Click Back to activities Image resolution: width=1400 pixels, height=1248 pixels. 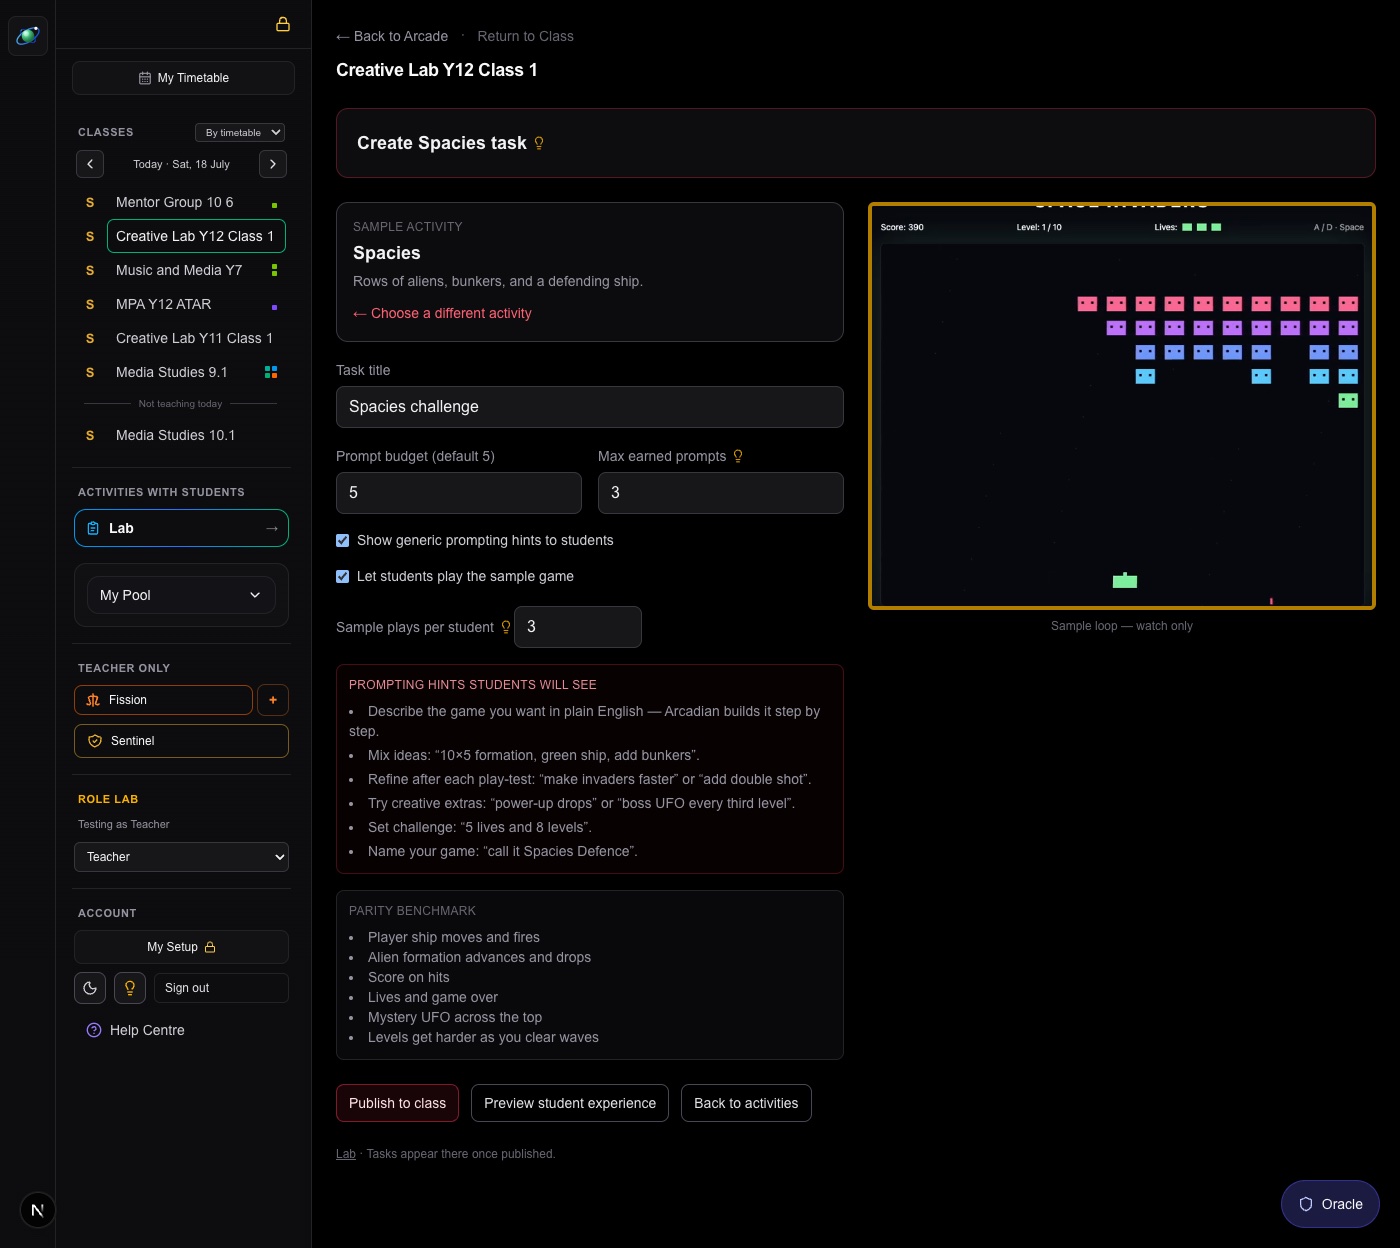coord(746,1103)
